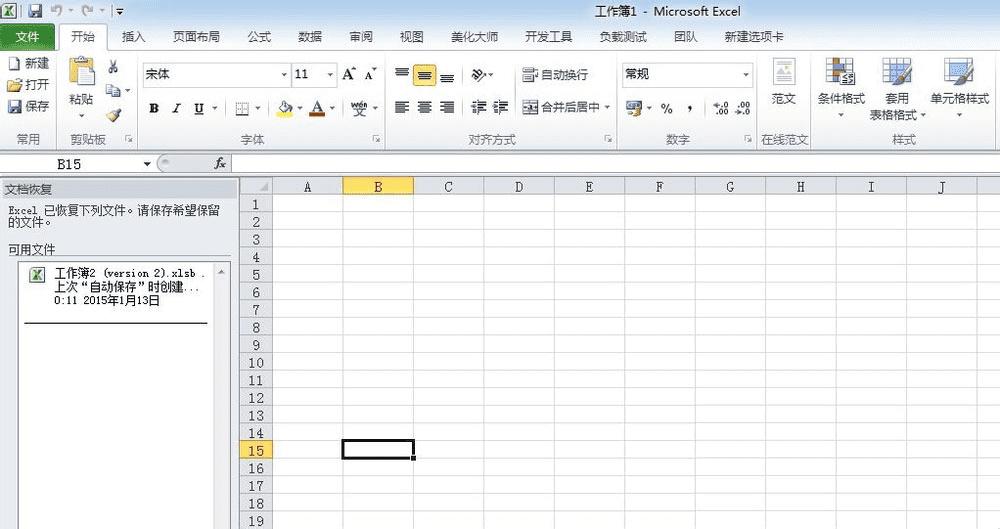Screen dimensions: 1000x529
Task: Click the phonetic guide wén icon
Action: click(359, 108)
